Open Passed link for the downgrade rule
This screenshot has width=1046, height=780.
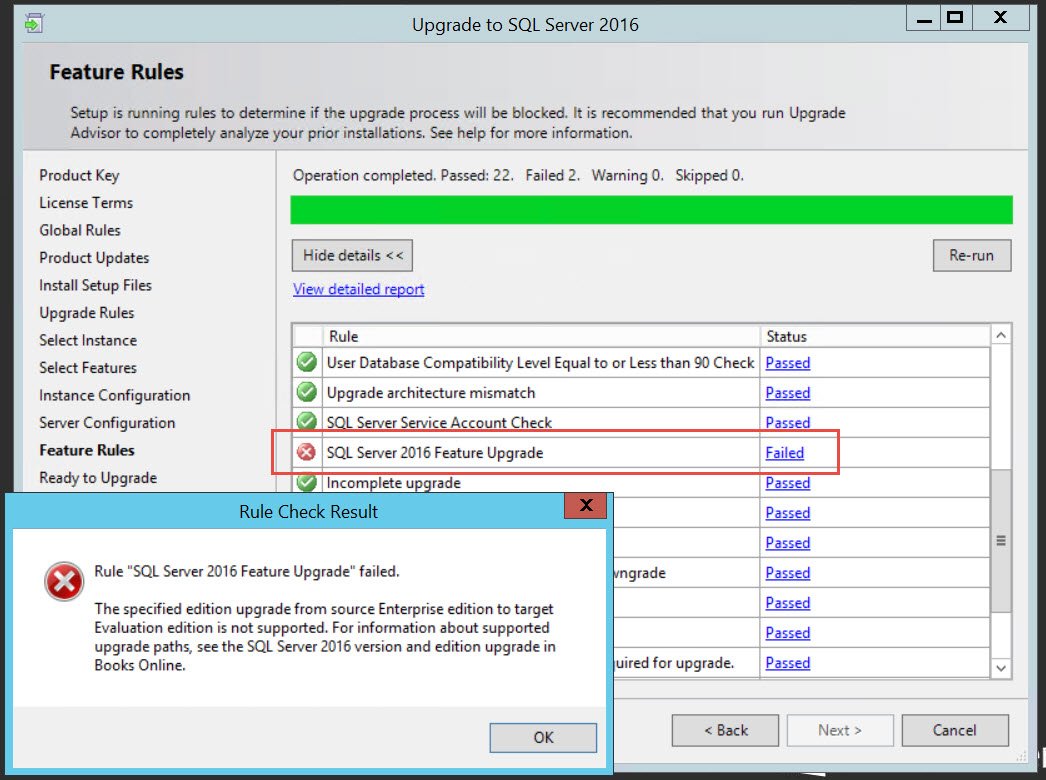click(788, 572)
